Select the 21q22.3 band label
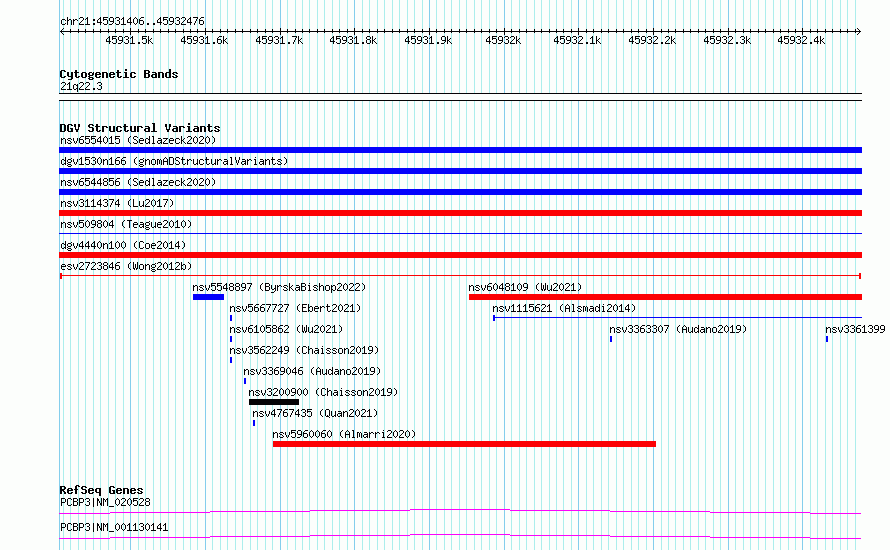This screenshot has width=890, height=550. pyautogui.click(x=81, y=86)
